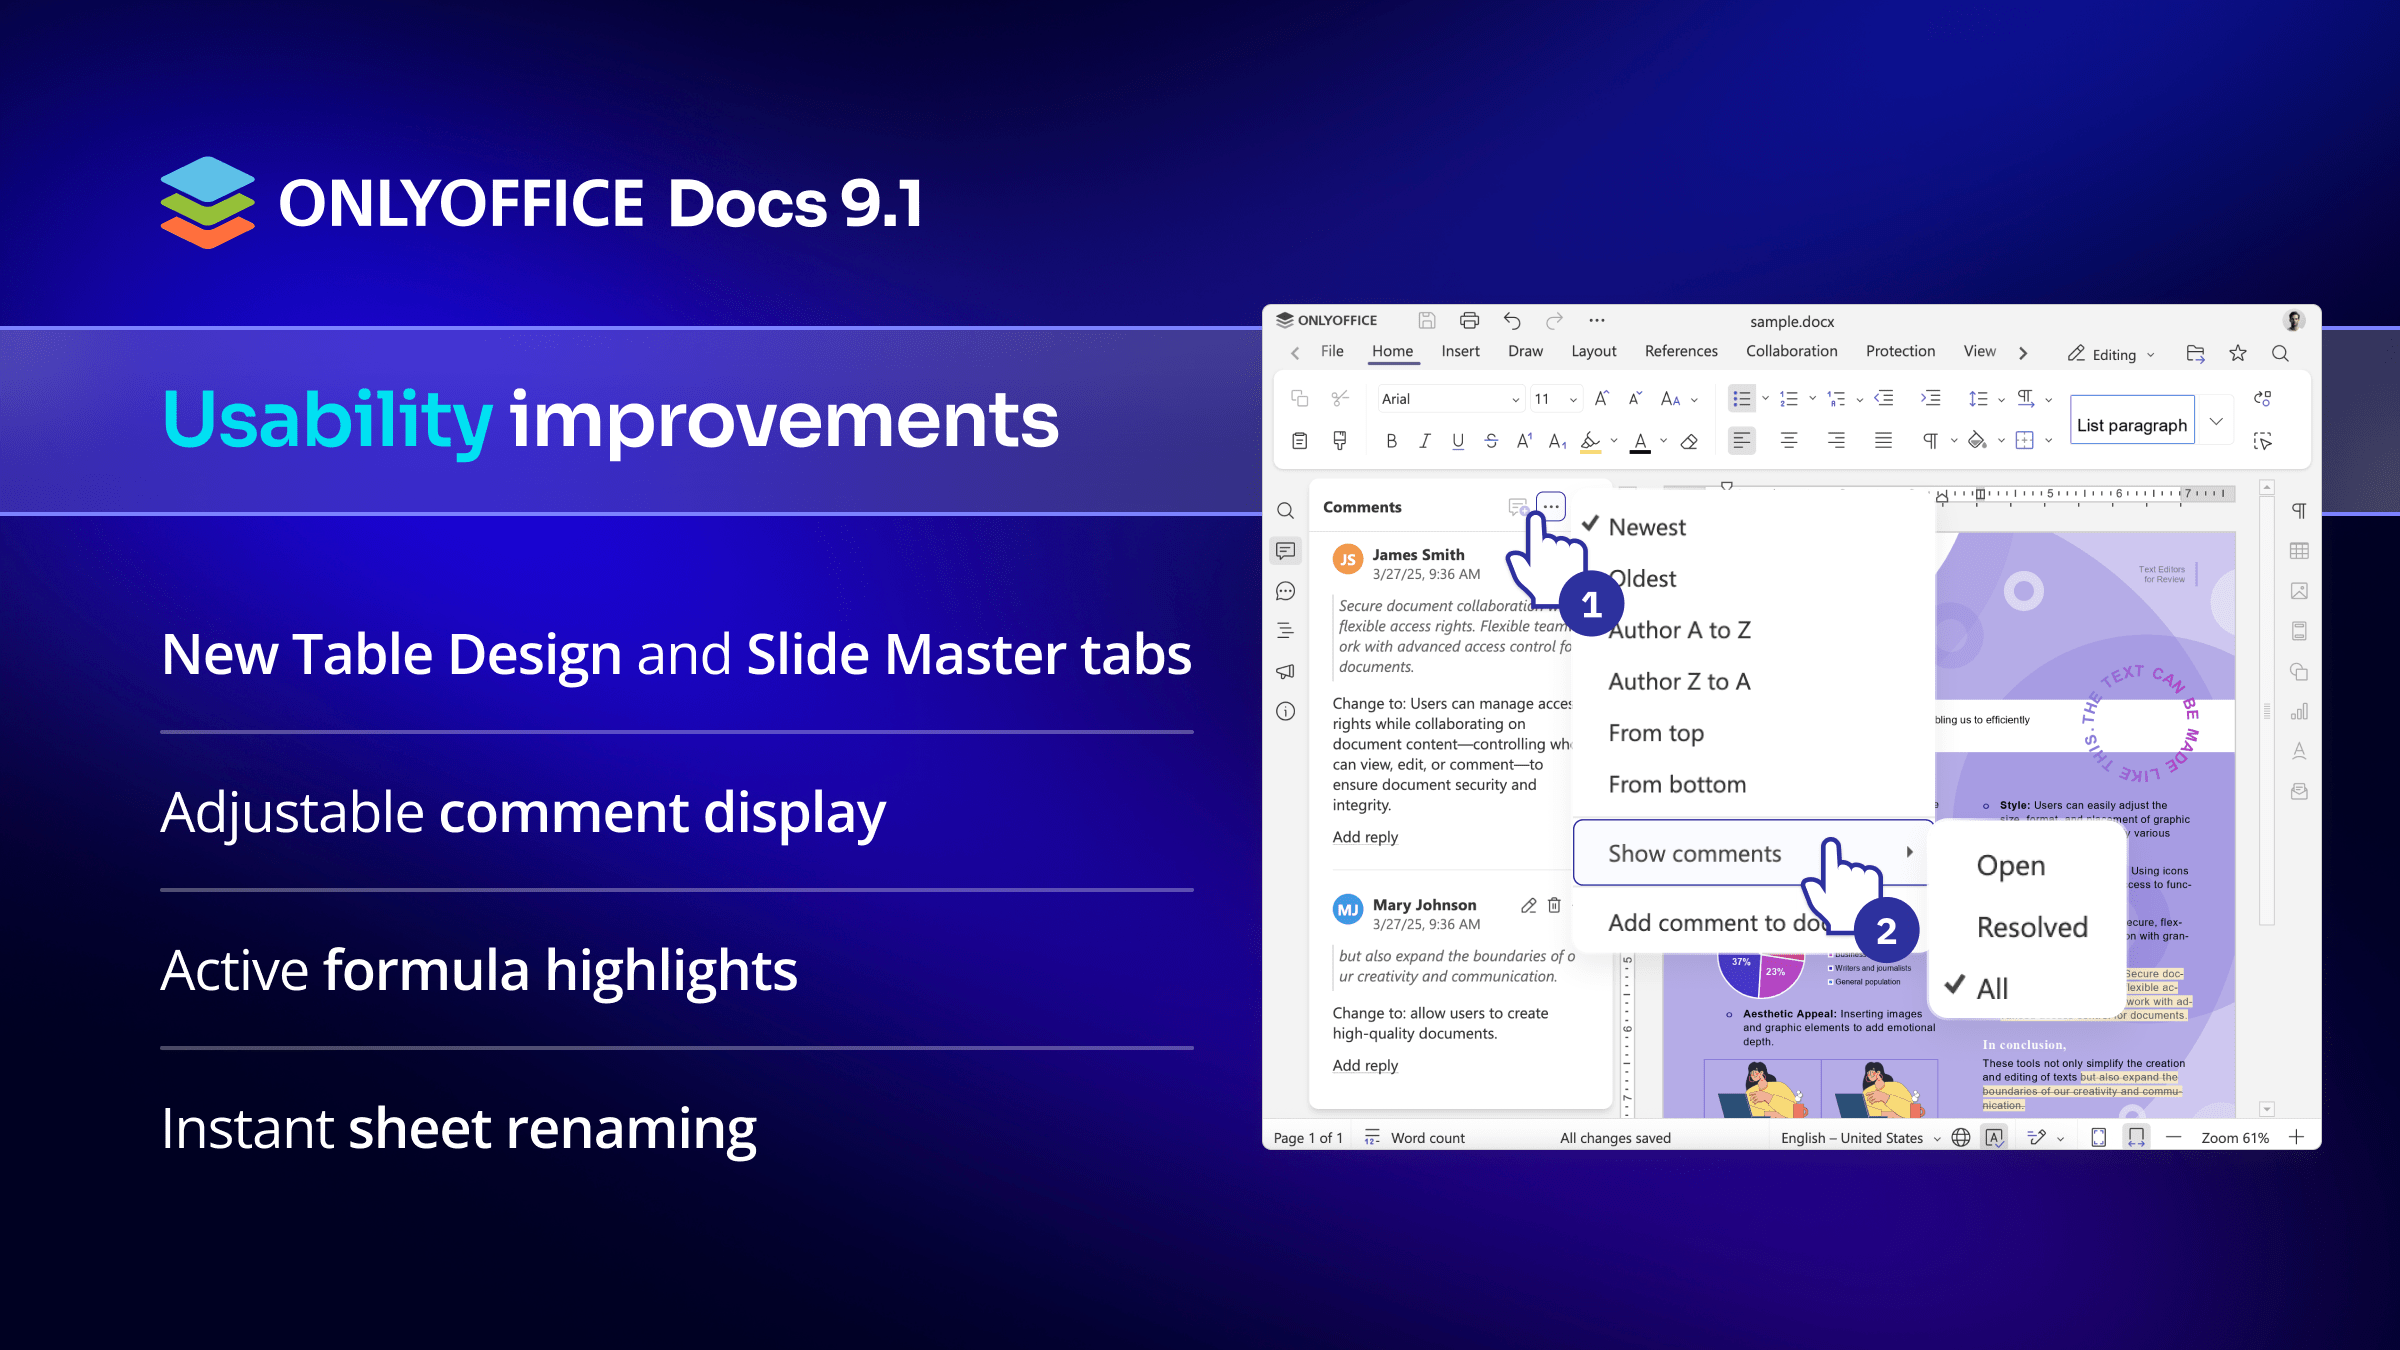
Task: Switch to the Collaboration tab
Action: (1791, 351)
